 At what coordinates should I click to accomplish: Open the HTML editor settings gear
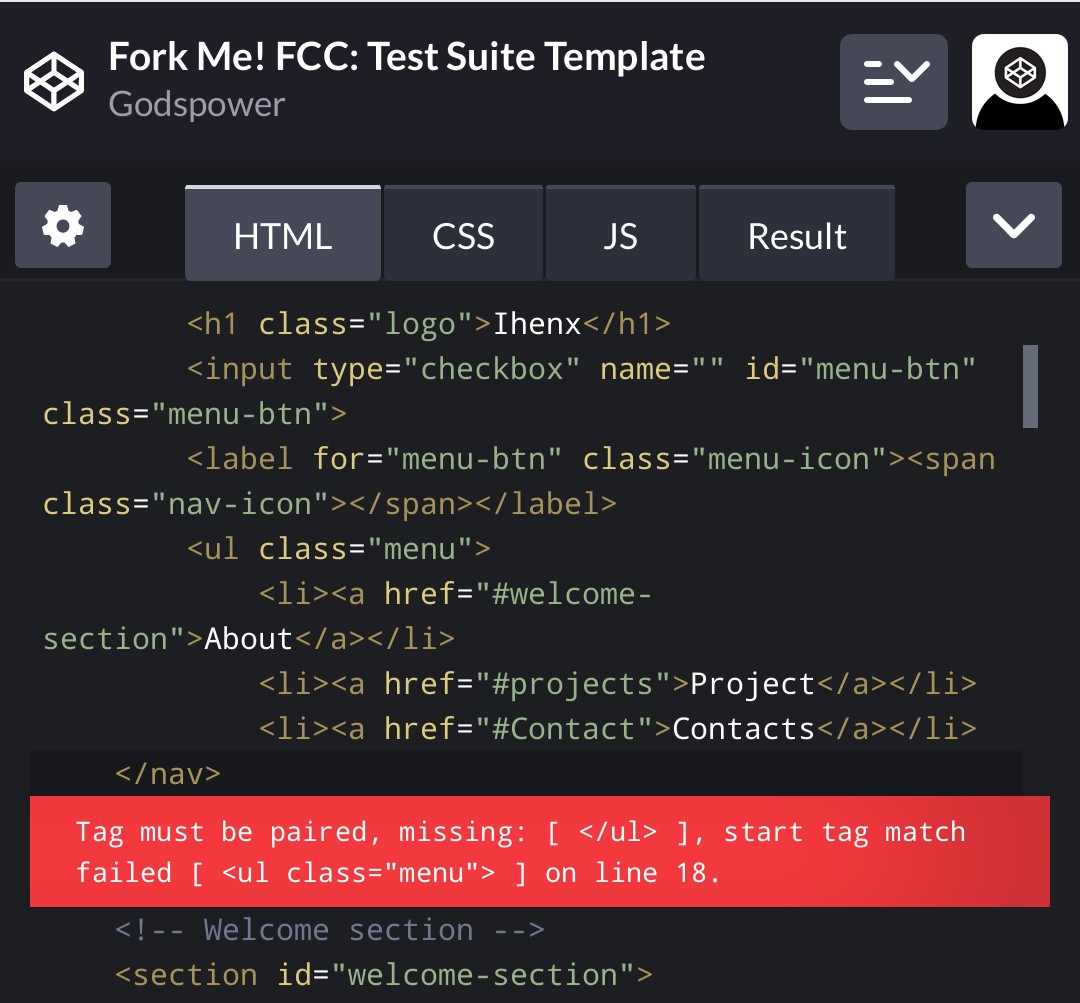click(63, 226)
